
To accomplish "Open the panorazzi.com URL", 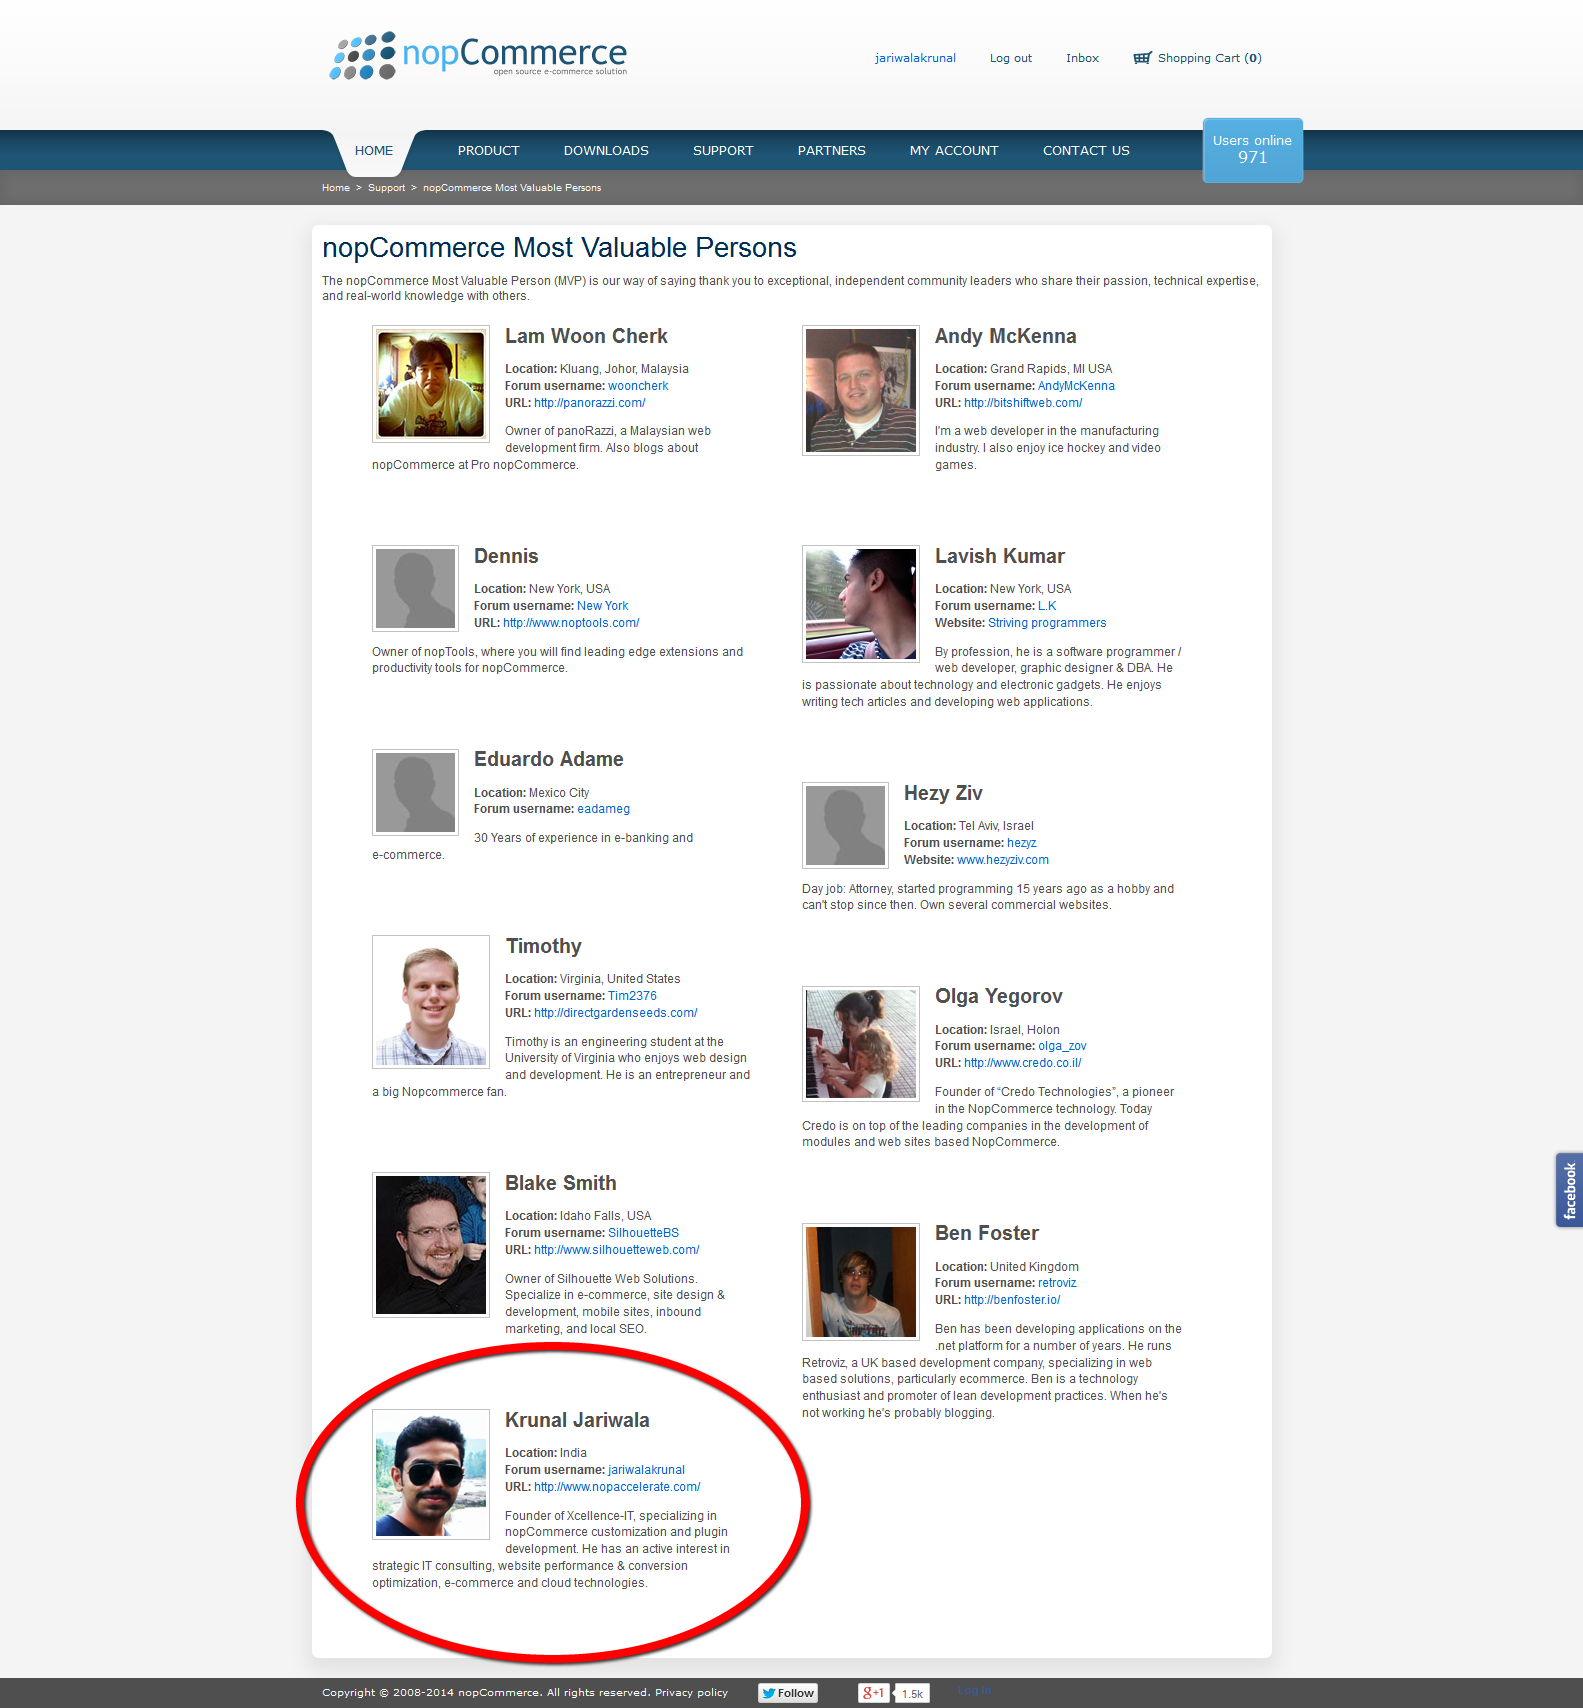I will click(590, 403).
